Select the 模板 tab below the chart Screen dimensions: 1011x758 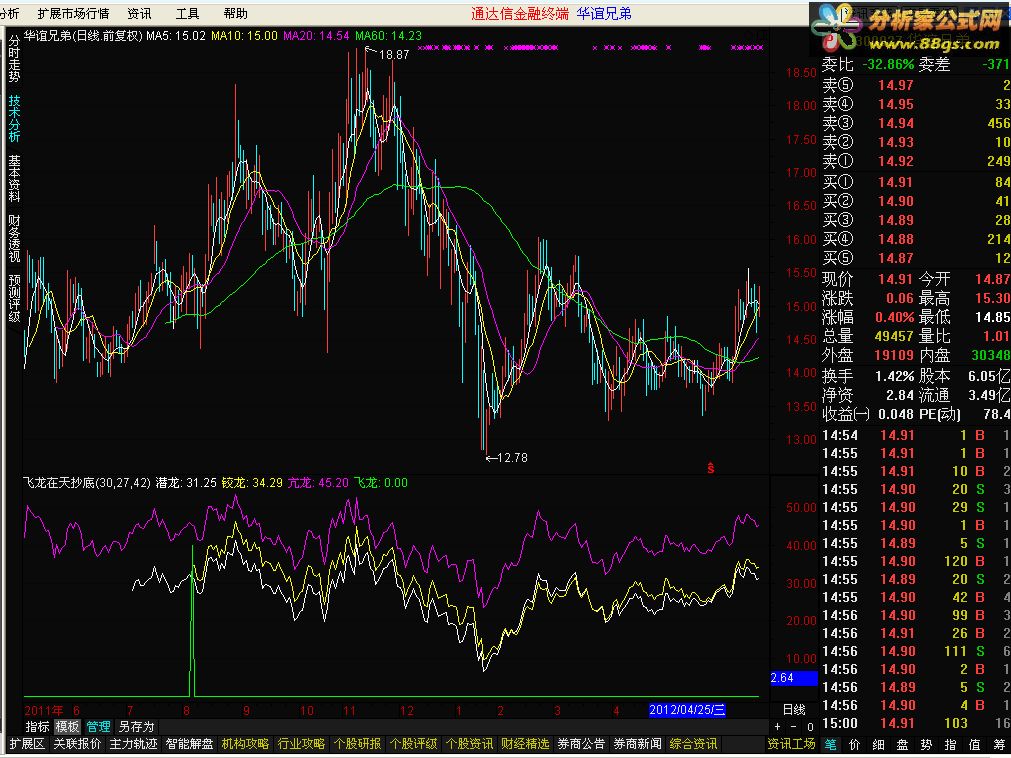(67, 726)
